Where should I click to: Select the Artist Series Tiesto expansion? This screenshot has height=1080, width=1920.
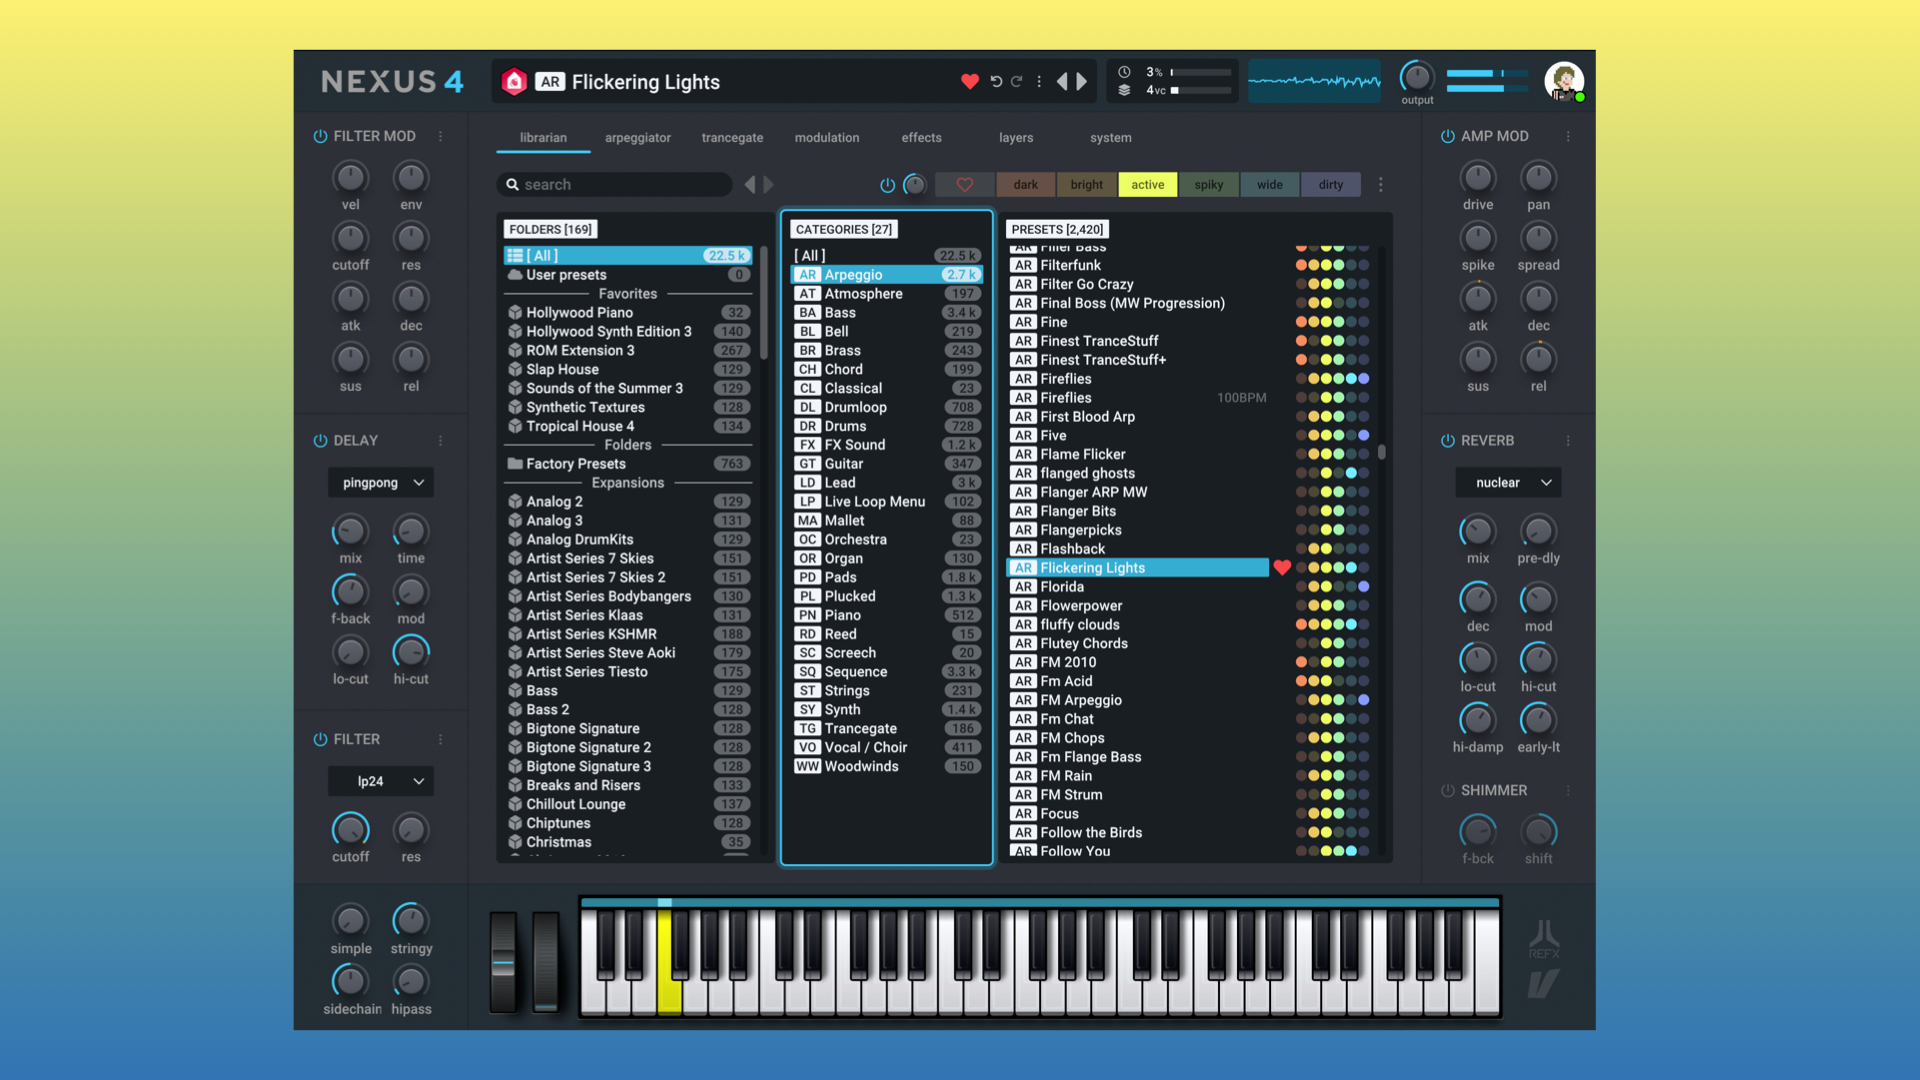coord(628,672)
